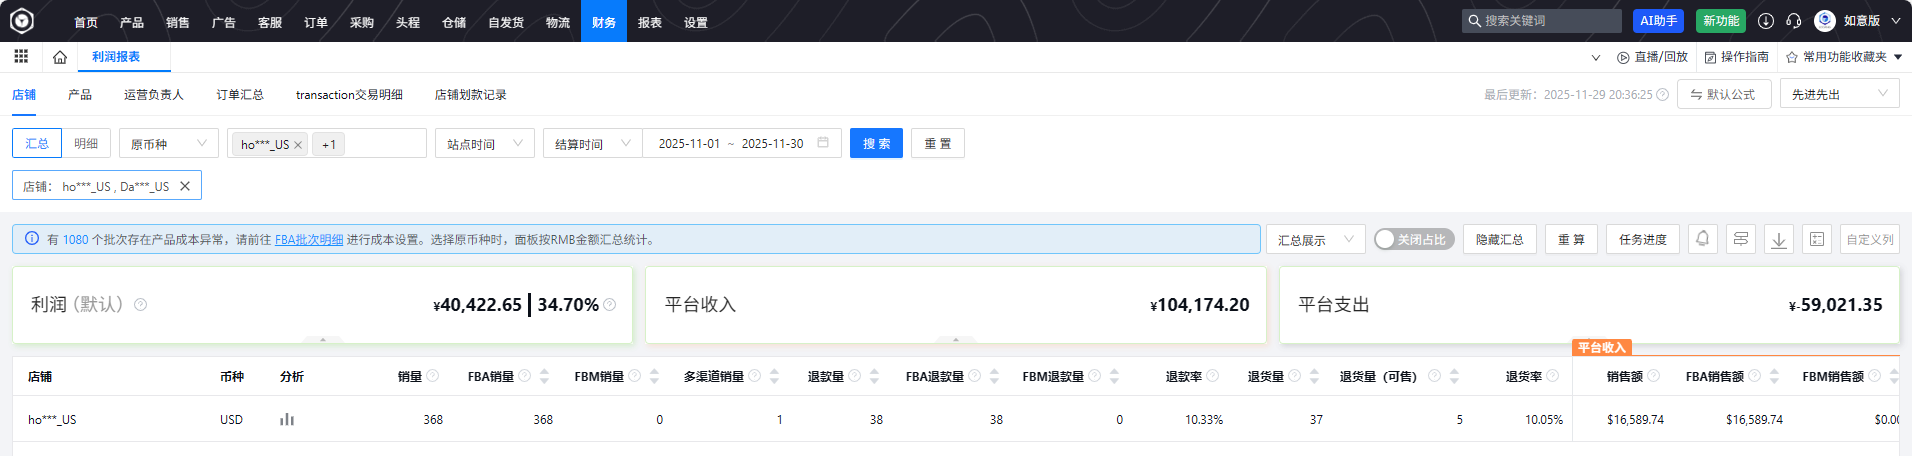Open the calculator formula icon
This screenshot has width=1912, height=456.
[1817, 239]
